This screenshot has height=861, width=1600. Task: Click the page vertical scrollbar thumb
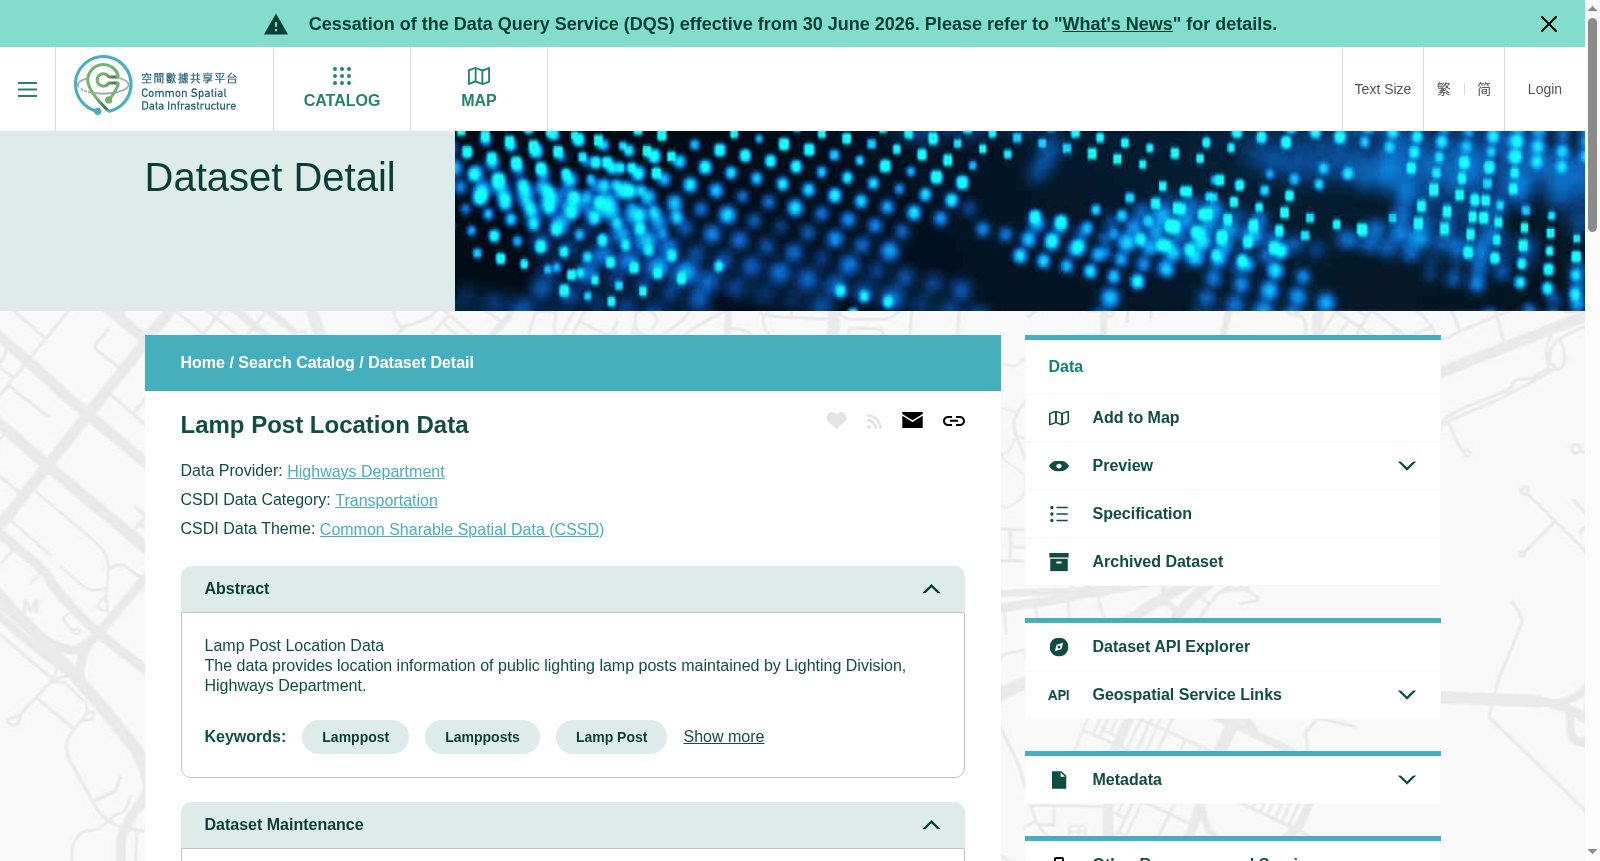[1592, 125]
